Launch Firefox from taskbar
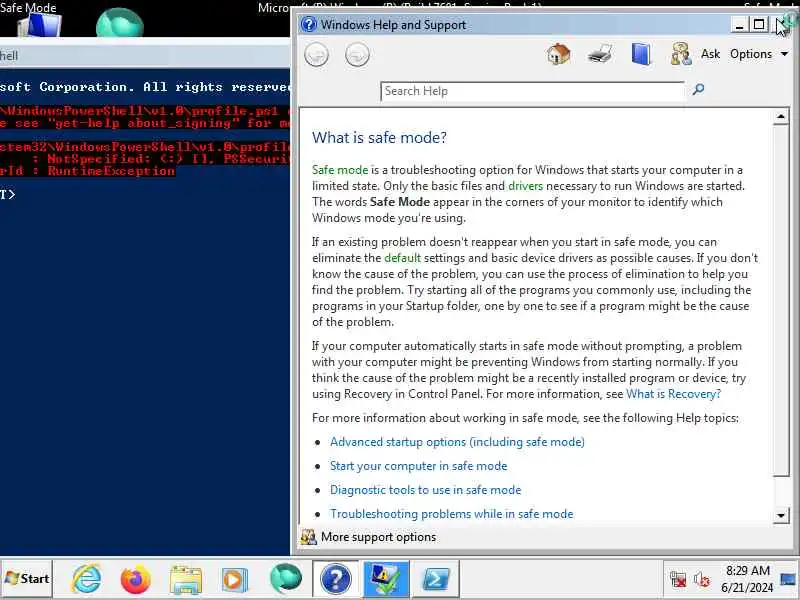The width and height of the screenshot is (800, 600). point(135,579)
